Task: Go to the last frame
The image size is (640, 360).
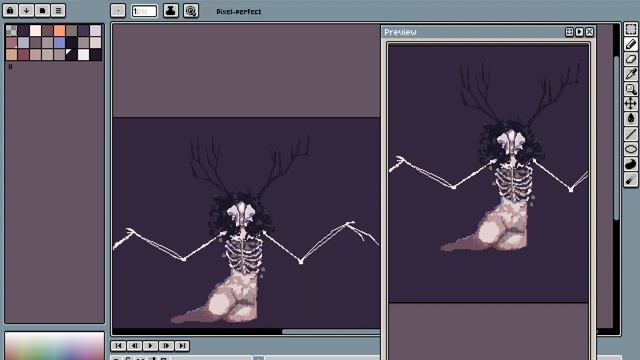Action: pyautogui.click(x=182, y=346)
